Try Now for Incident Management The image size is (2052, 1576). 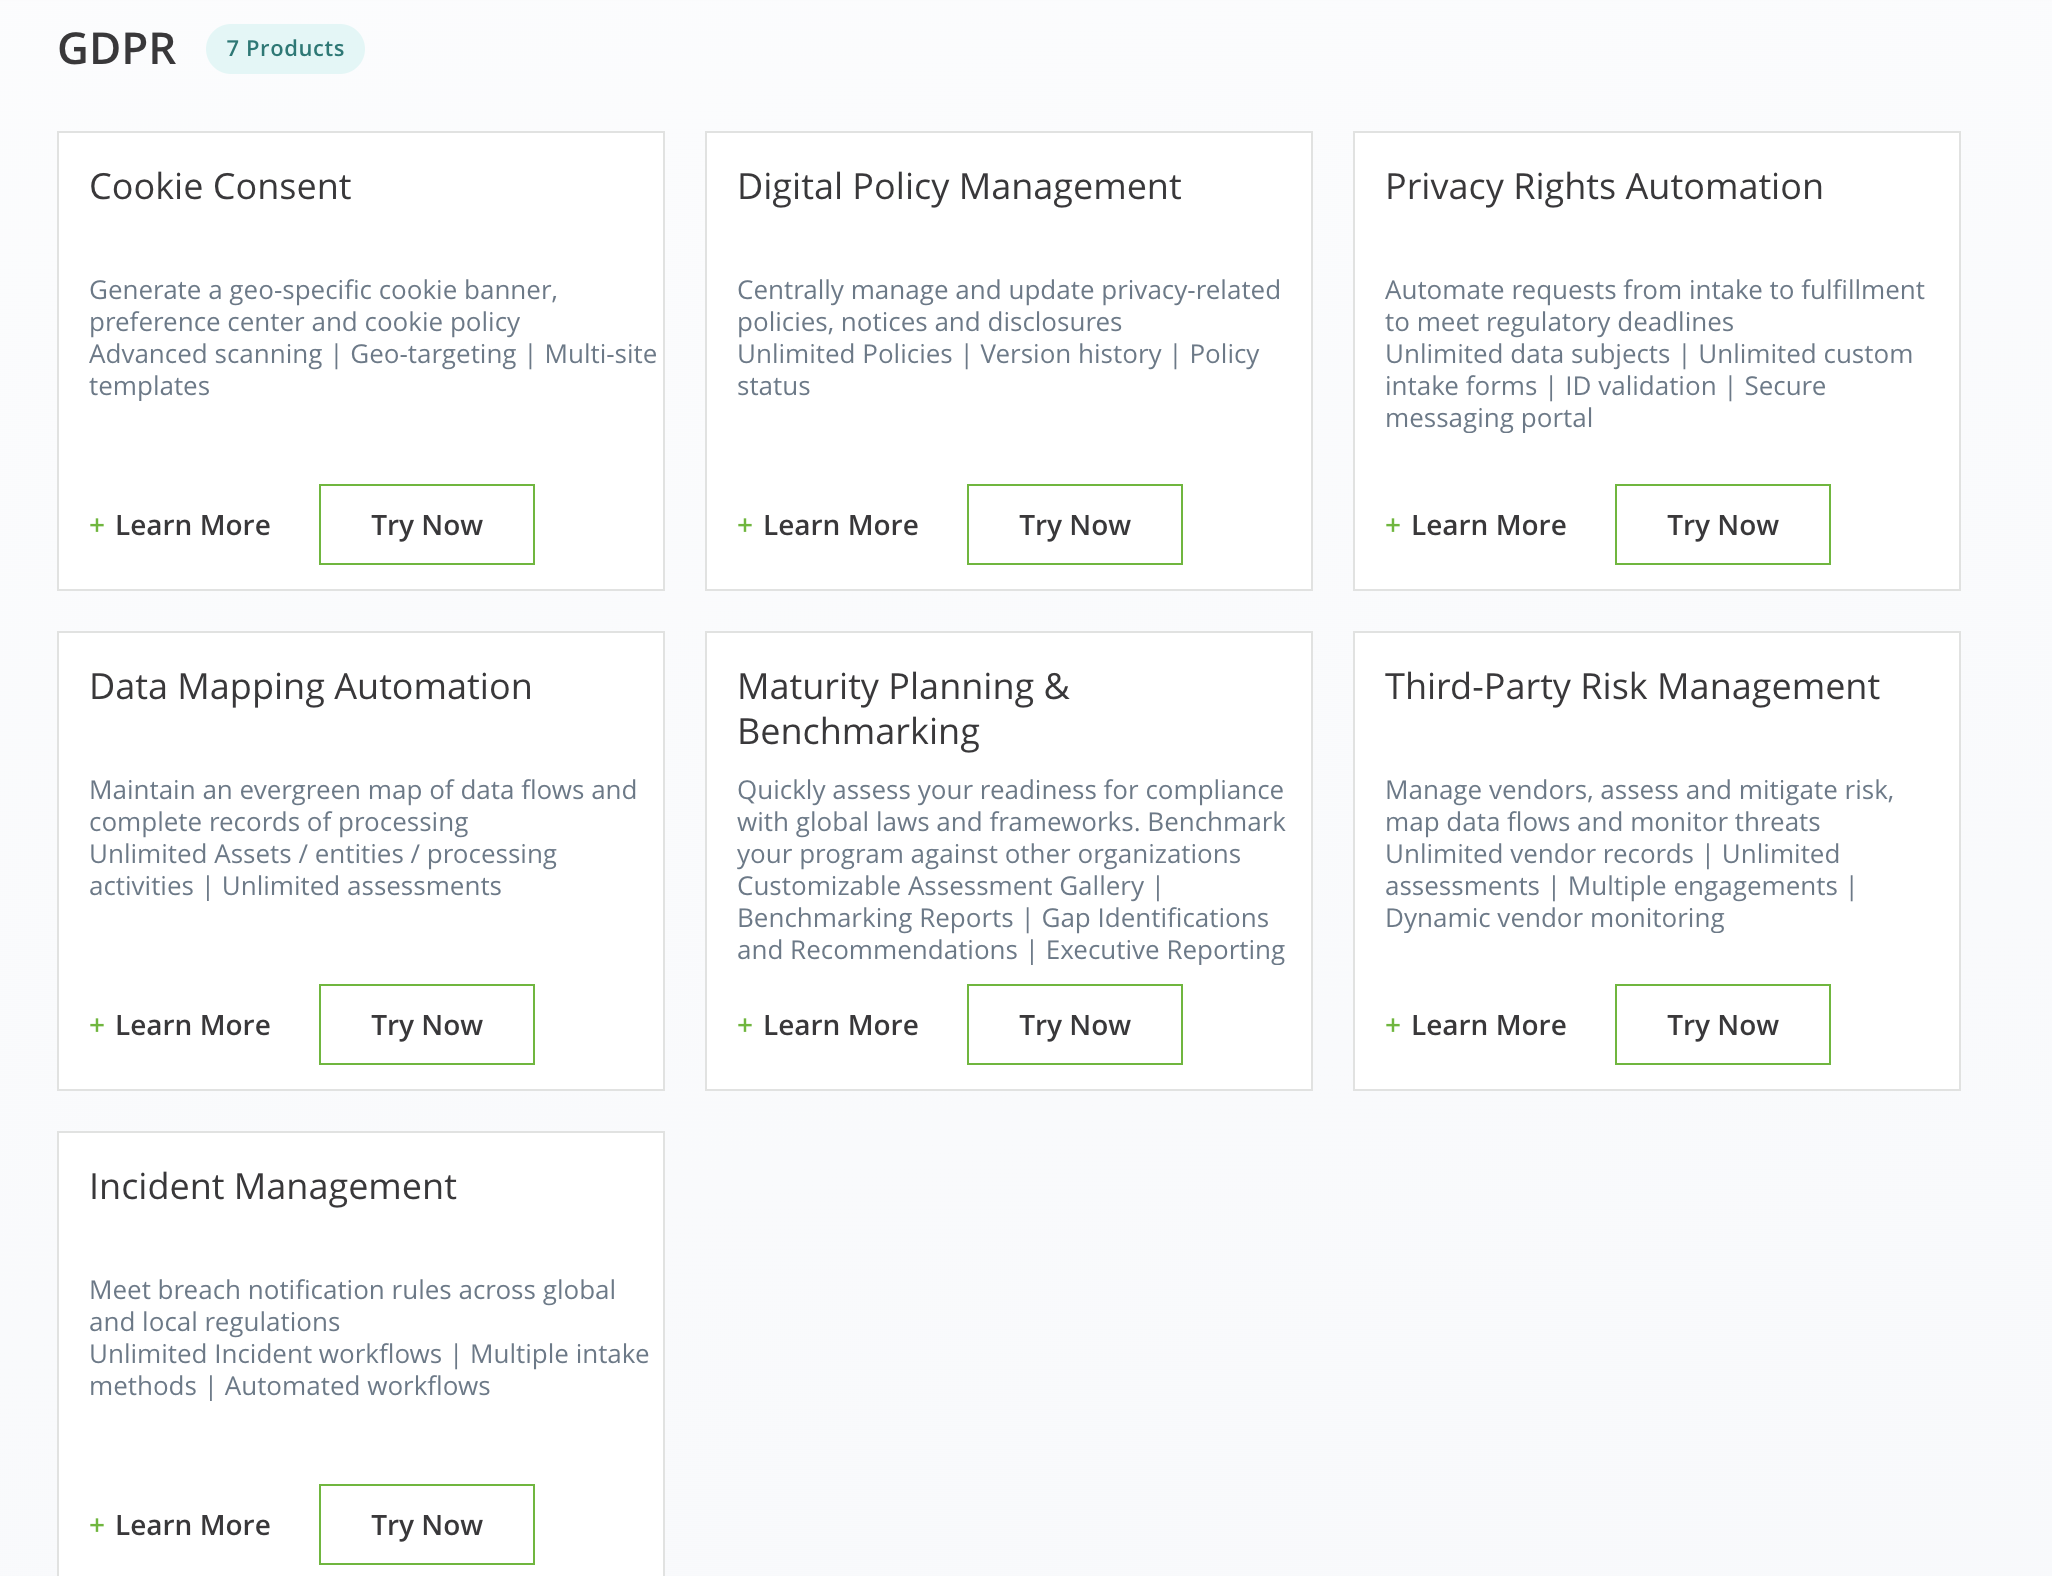pos(426,1525)
